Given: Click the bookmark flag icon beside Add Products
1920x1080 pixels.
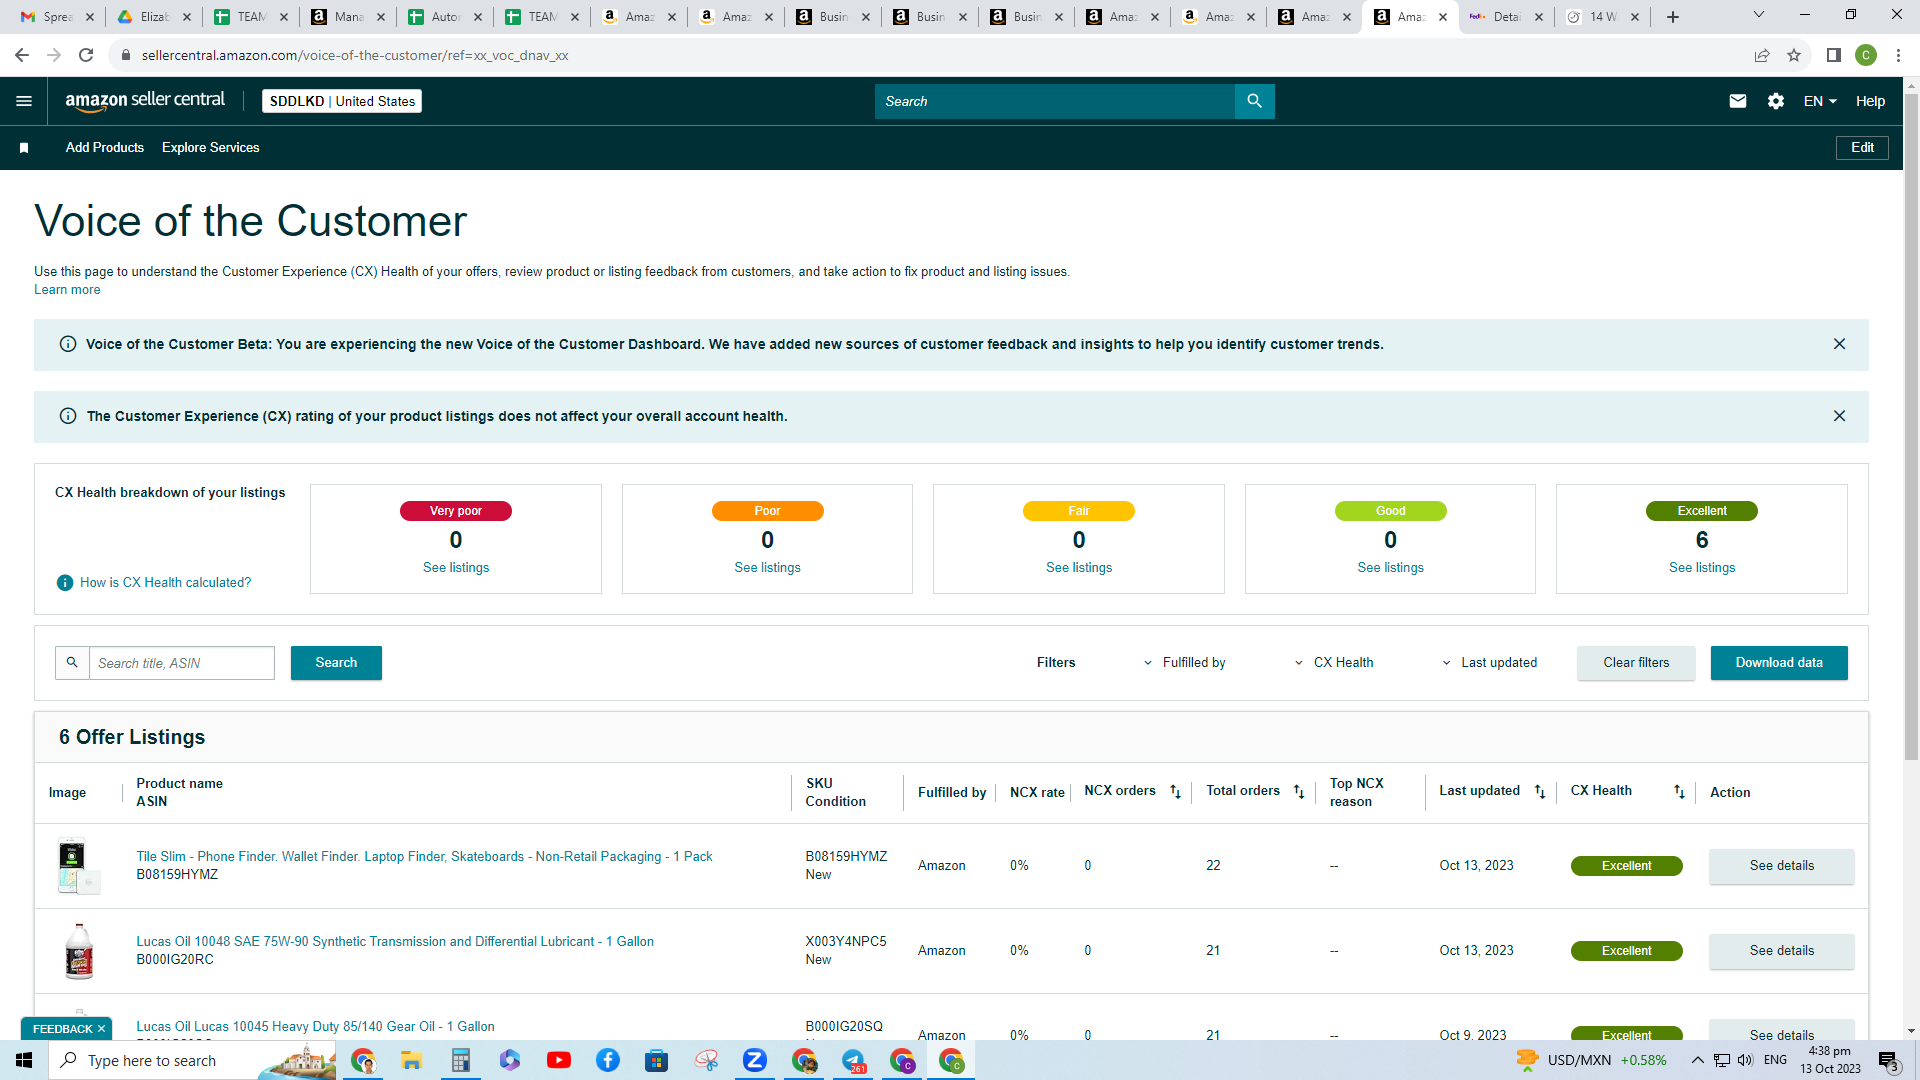Looking at the screenshot, I should (x=24, y=148).
